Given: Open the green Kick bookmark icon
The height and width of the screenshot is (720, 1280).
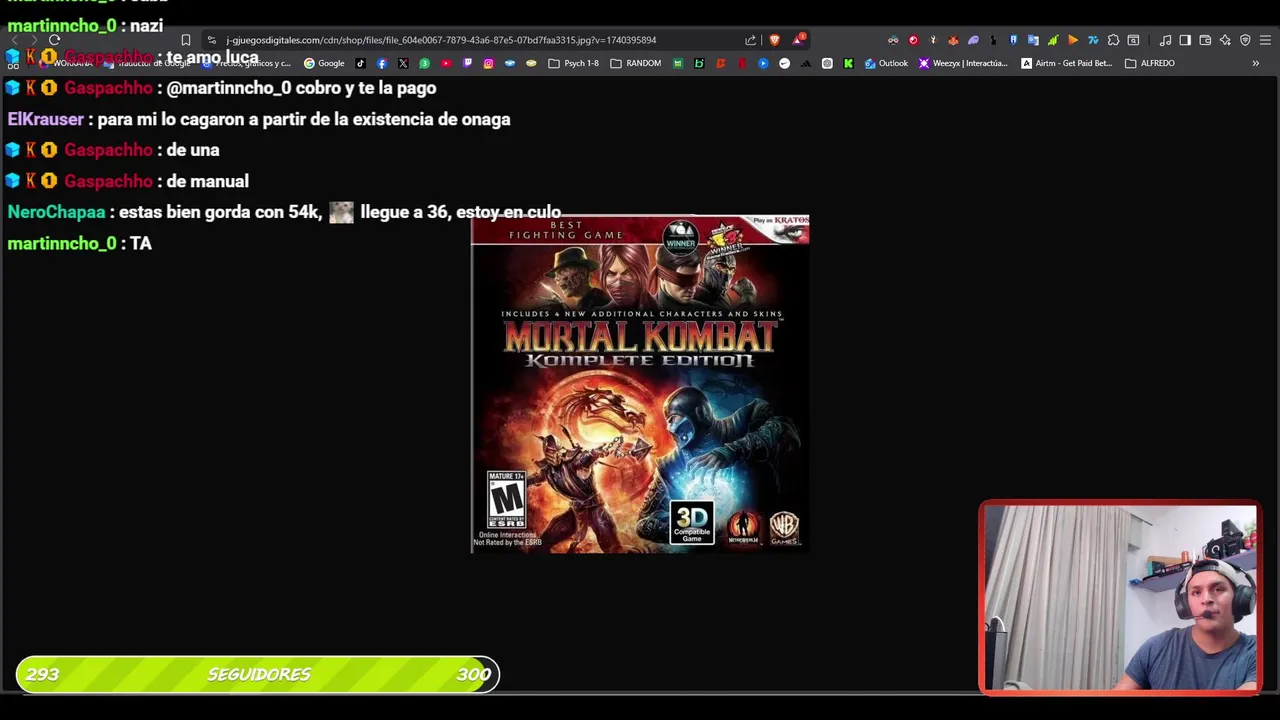Looking at the screenshot, I should tap(848, 63).
